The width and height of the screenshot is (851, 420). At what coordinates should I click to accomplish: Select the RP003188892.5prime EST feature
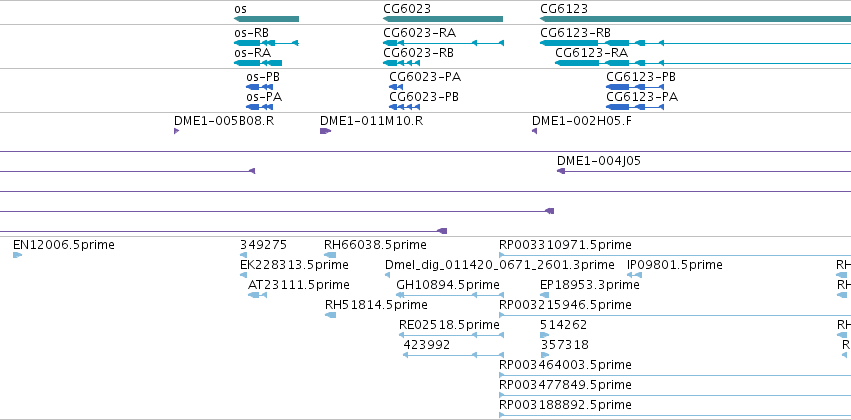coord(675,415)
